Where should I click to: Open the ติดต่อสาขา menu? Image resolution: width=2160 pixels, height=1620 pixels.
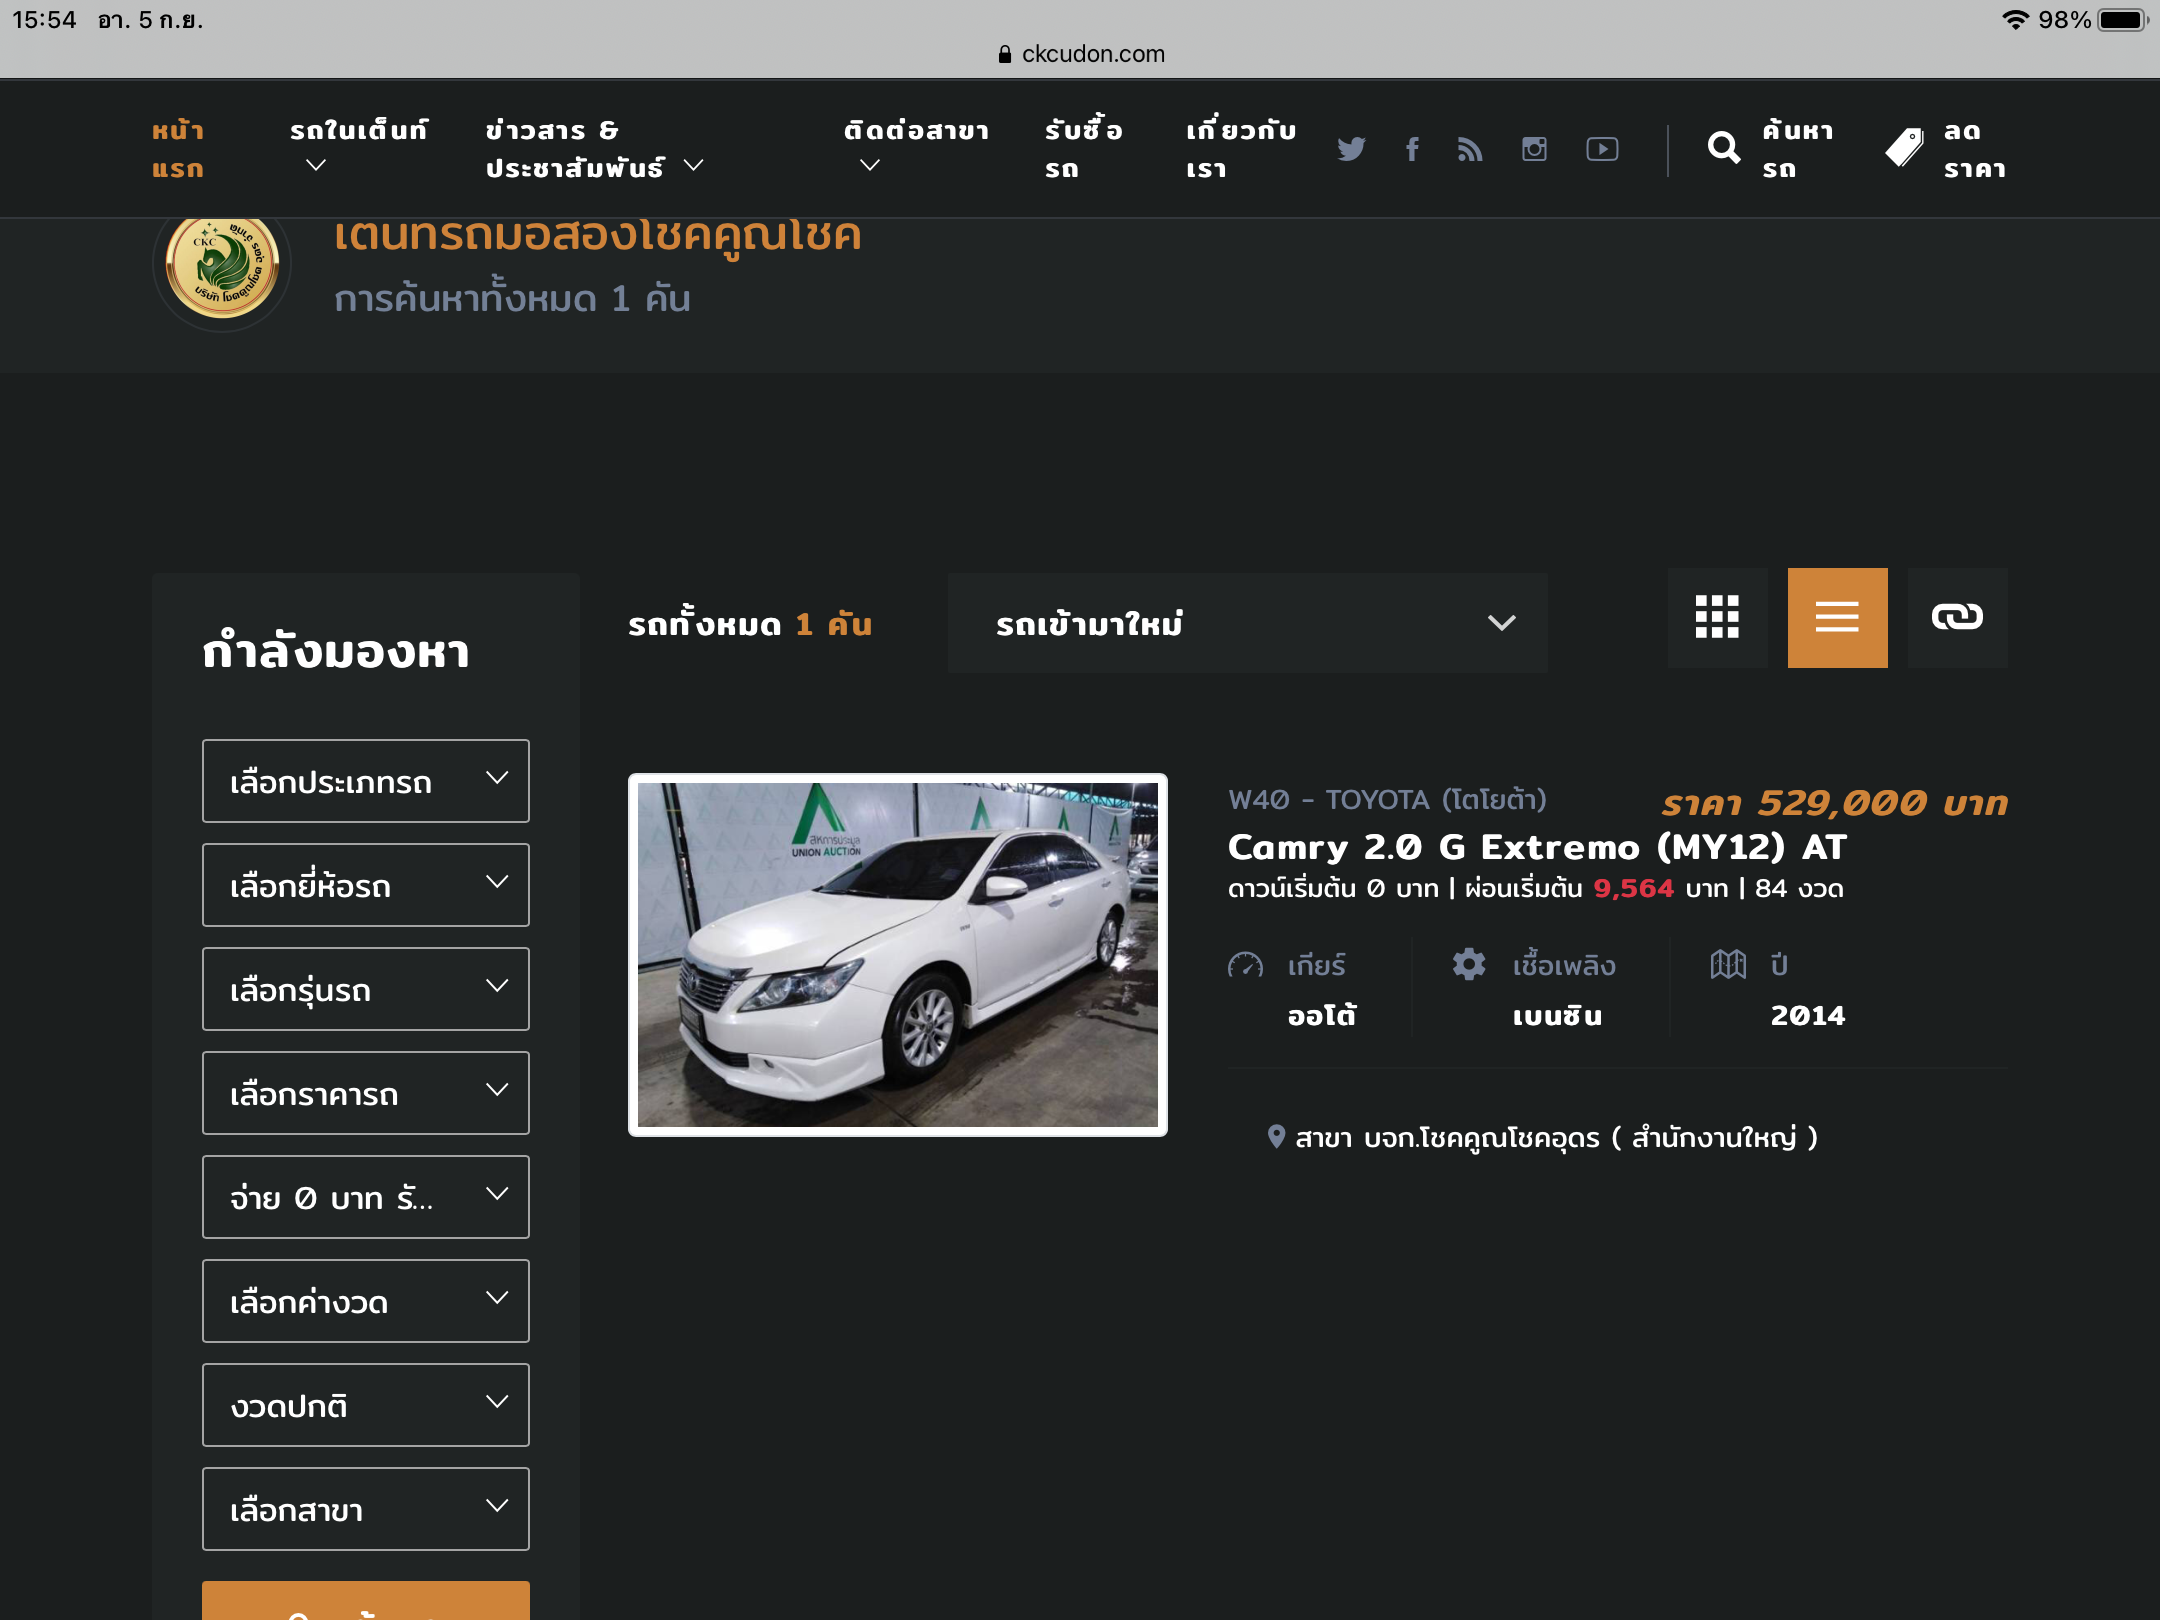coord(915,146)
